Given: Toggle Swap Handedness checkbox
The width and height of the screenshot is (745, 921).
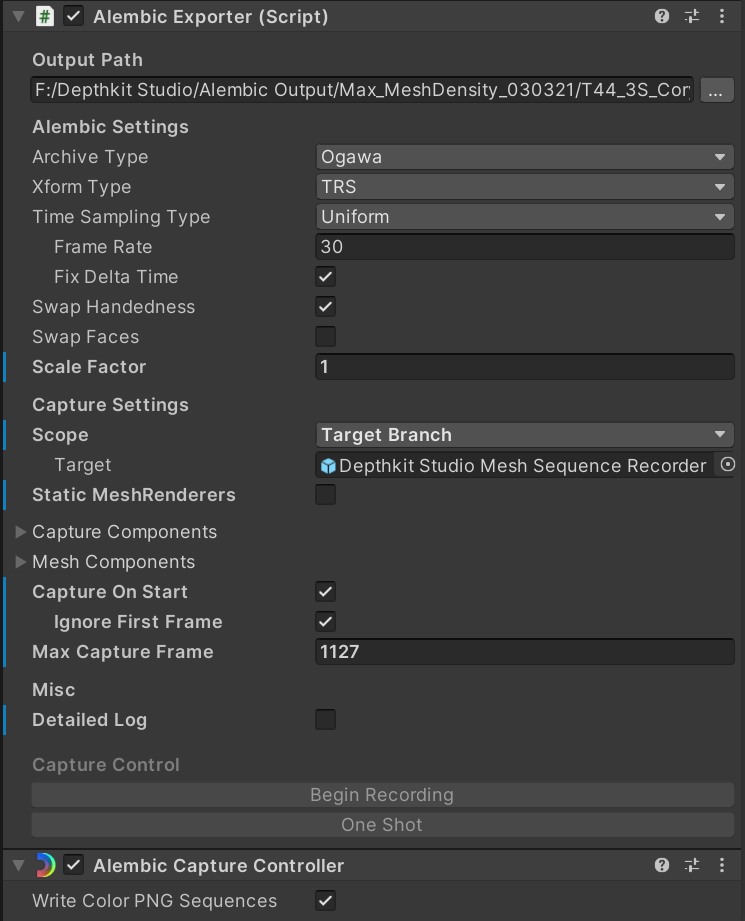Looking at the screenshot, I should (325, 307).
